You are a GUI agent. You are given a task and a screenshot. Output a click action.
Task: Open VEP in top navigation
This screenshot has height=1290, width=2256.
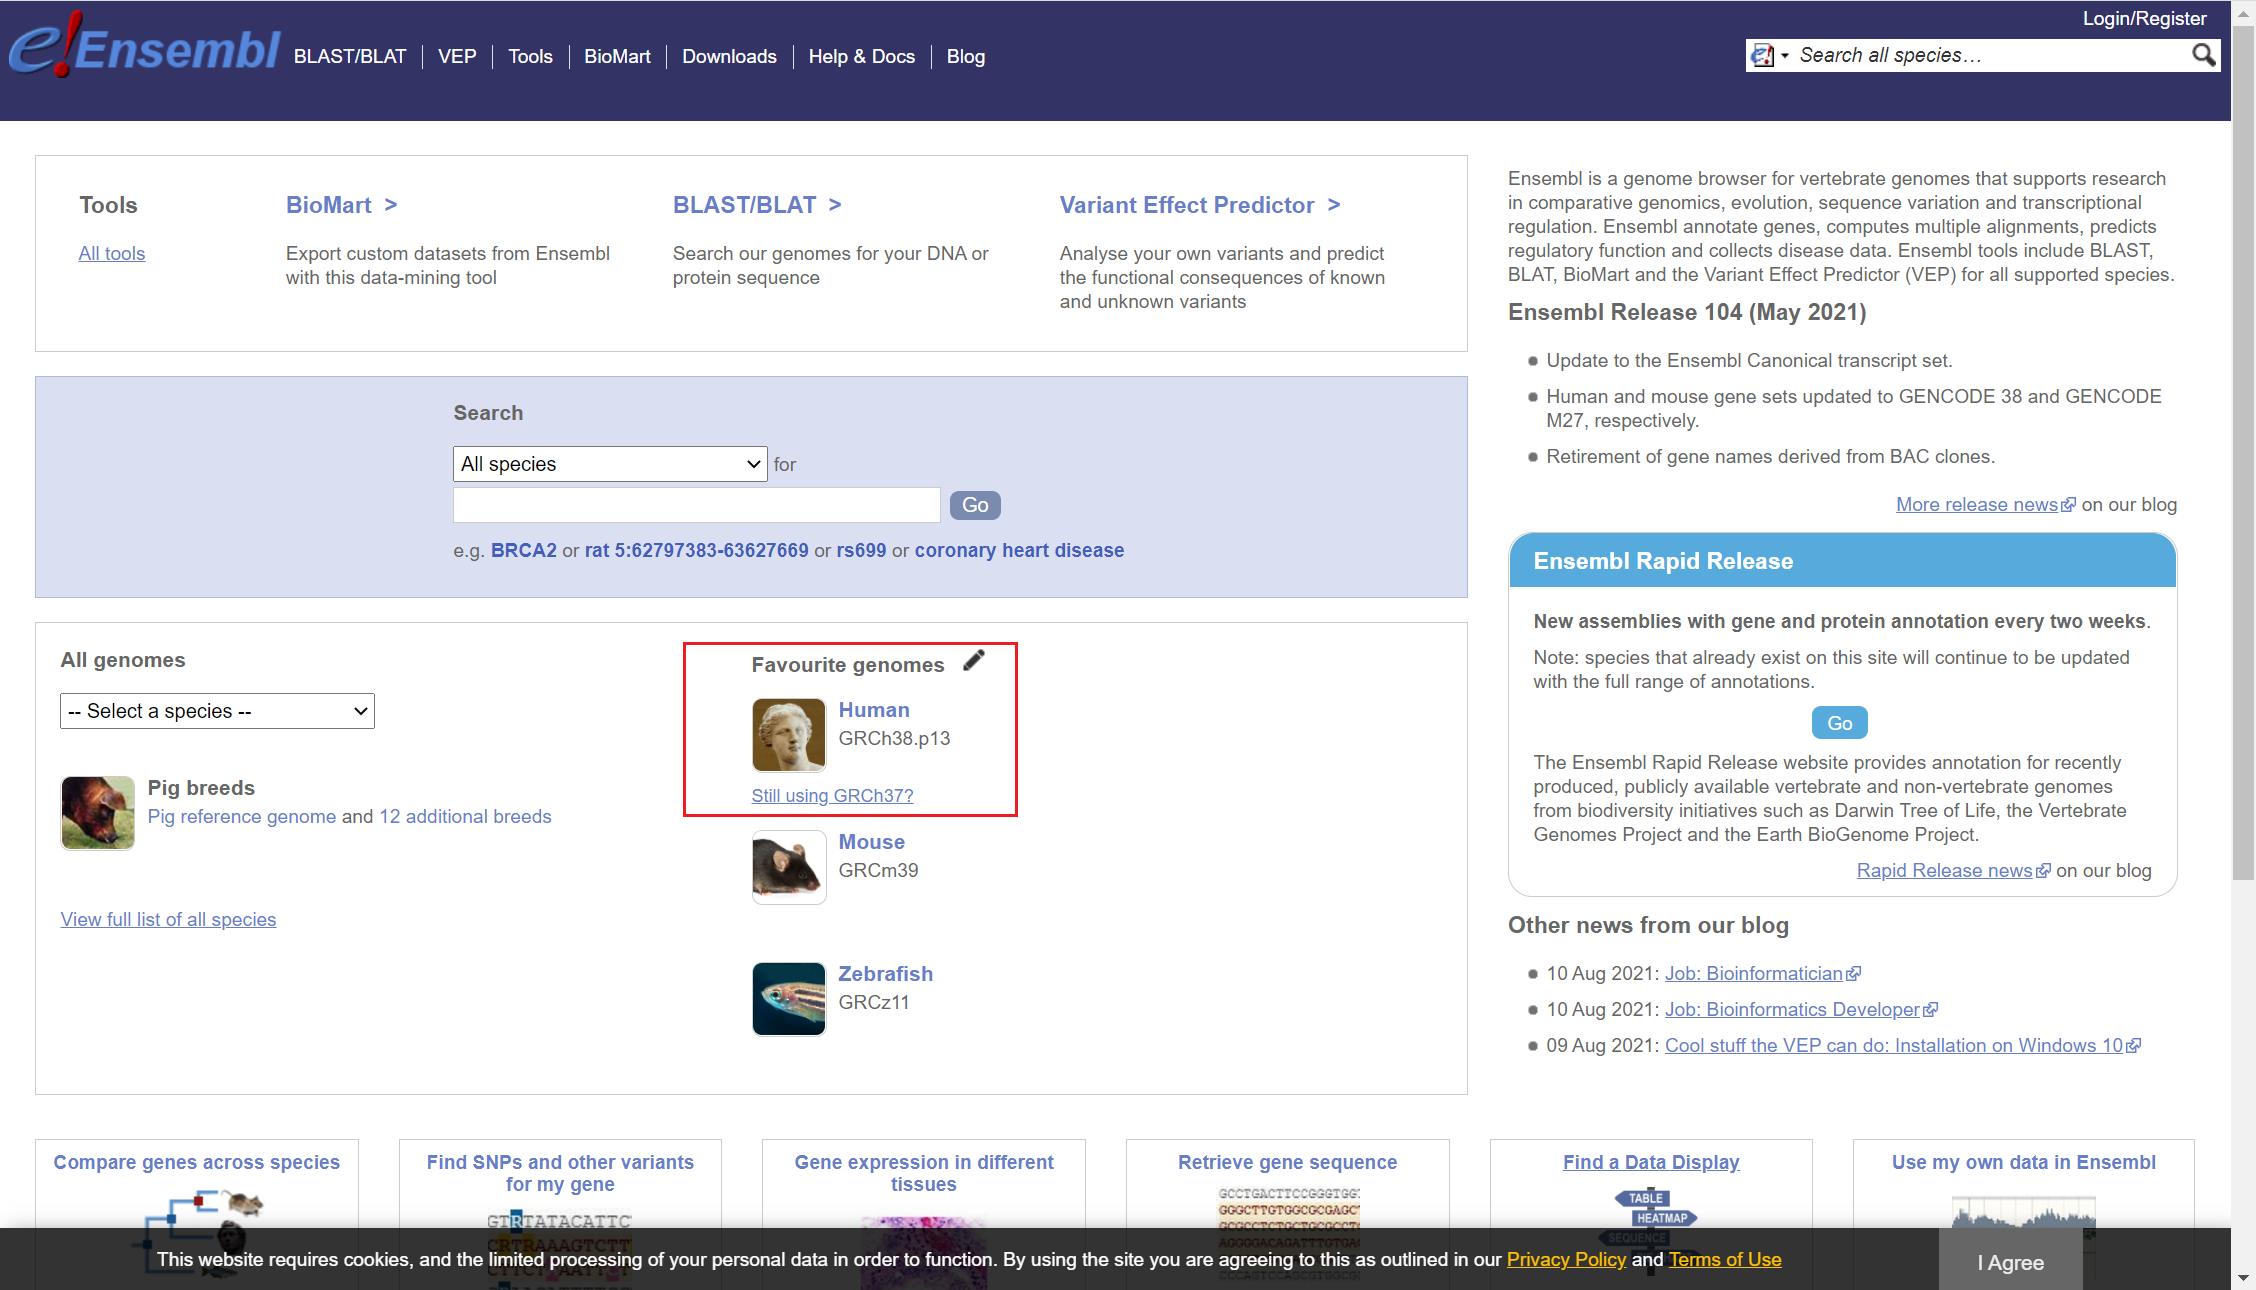(x=457, y=57)
